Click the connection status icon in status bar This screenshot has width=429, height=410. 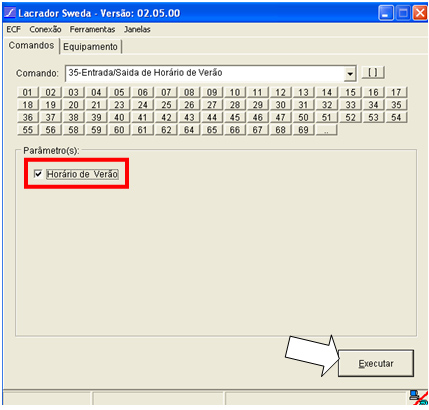coord(418,398)
